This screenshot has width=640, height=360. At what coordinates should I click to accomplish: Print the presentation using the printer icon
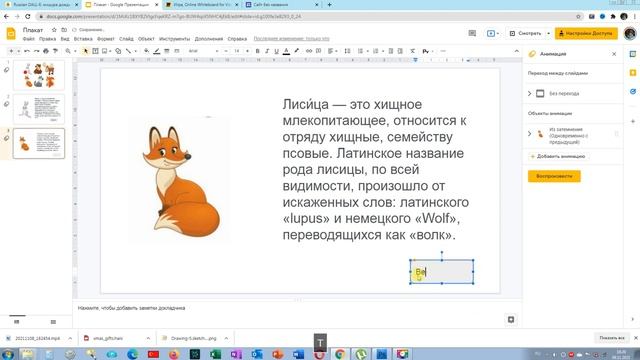point(46,51)
